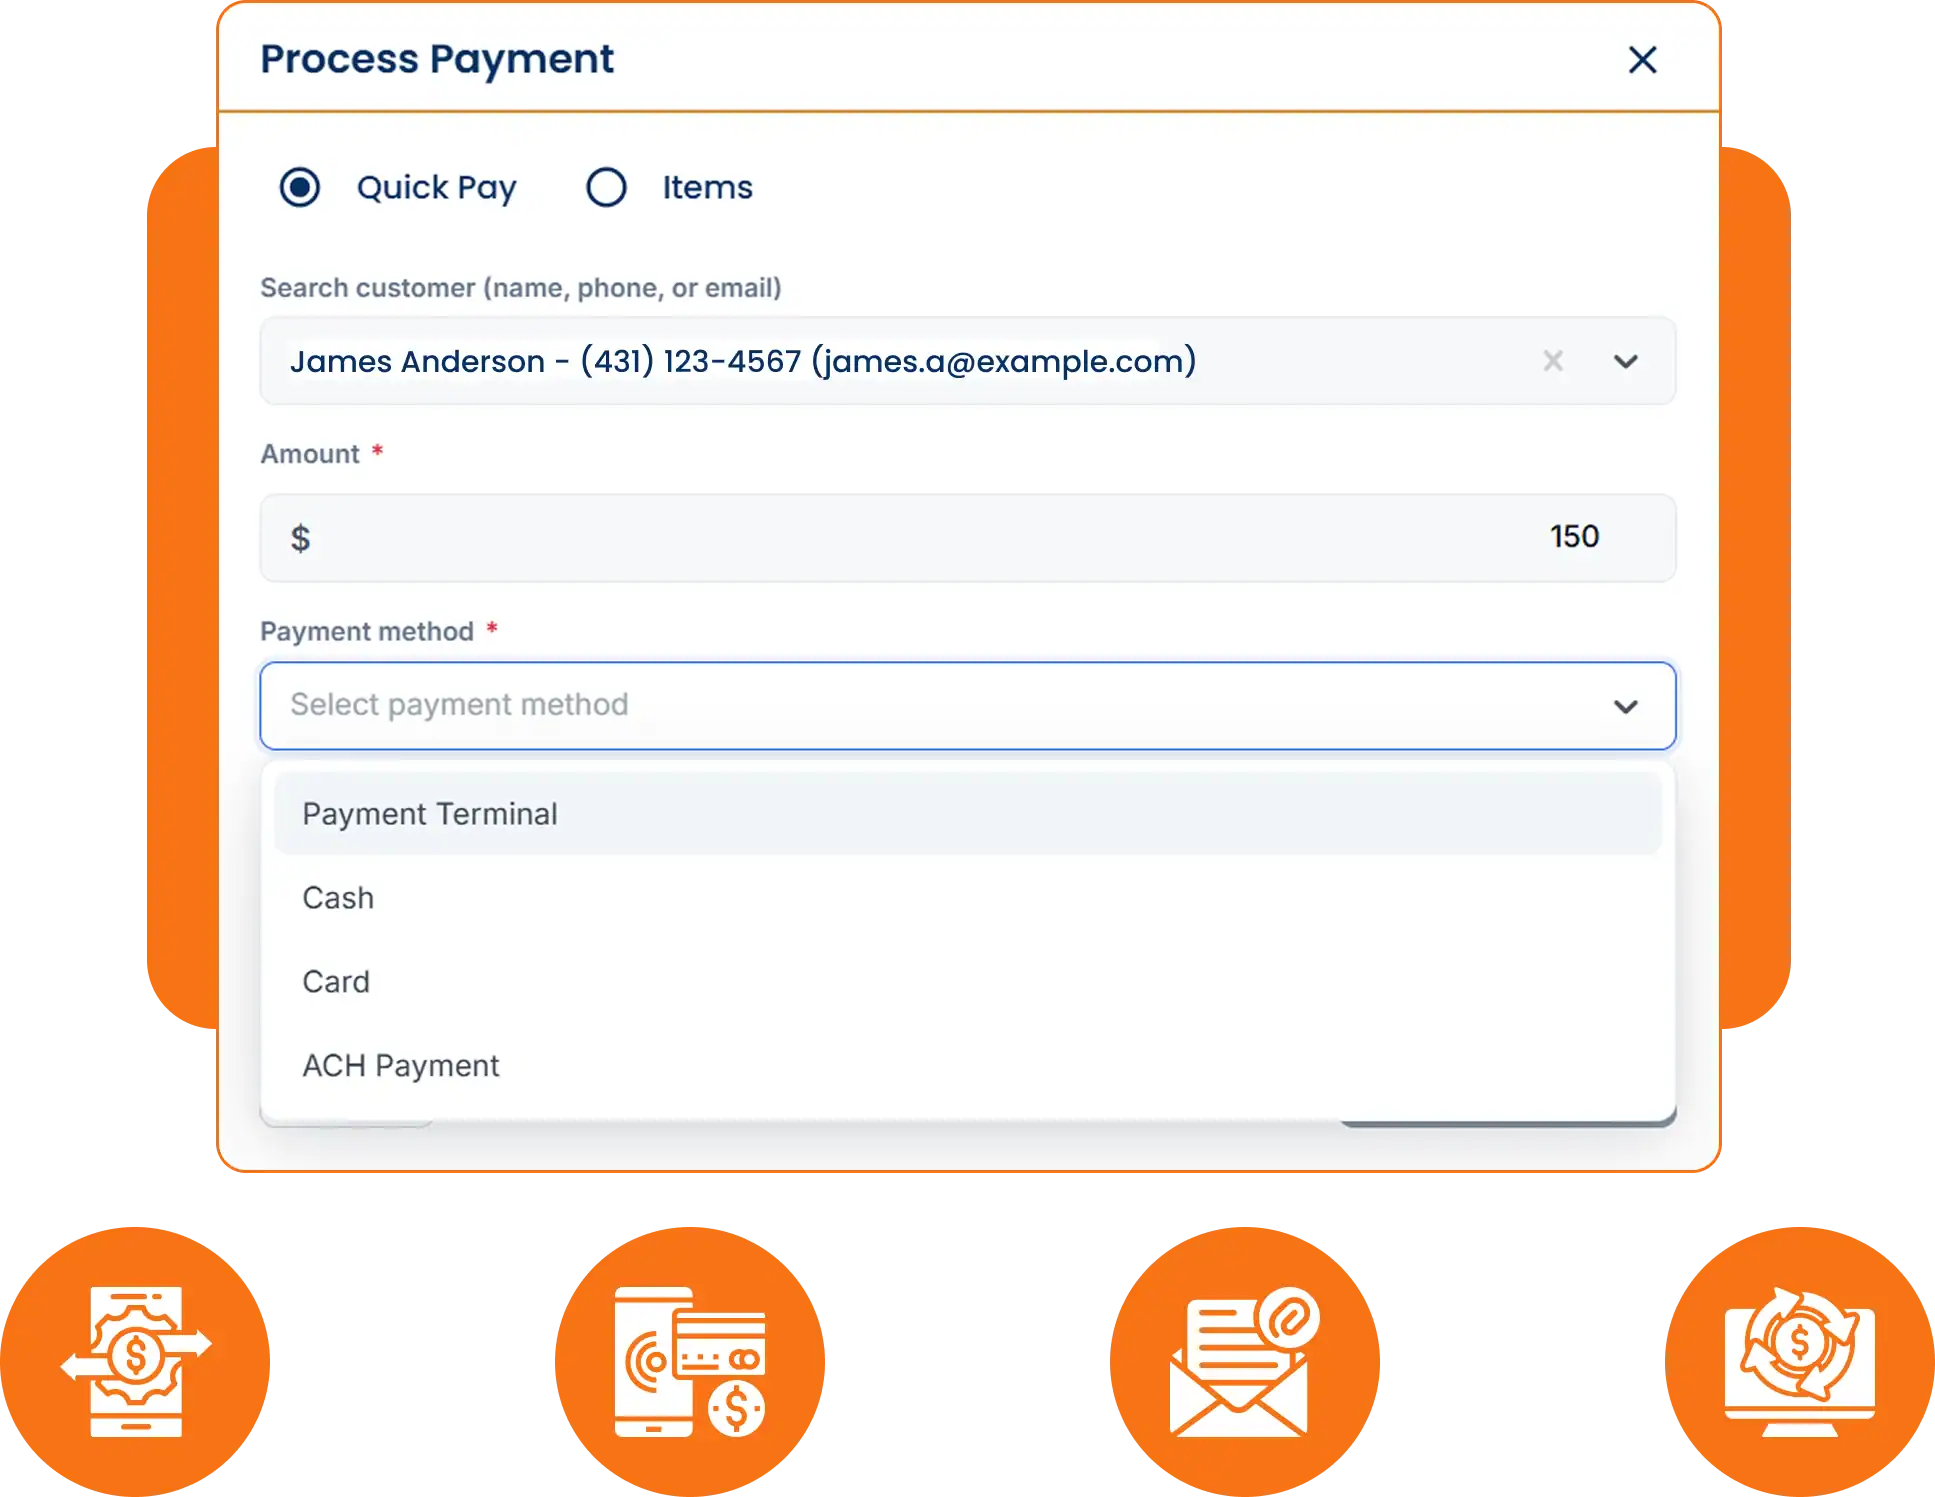Choose Payment Terminal from the list
The height and width of the screenshot is (1497, 1935).
[x=967, y=814]
